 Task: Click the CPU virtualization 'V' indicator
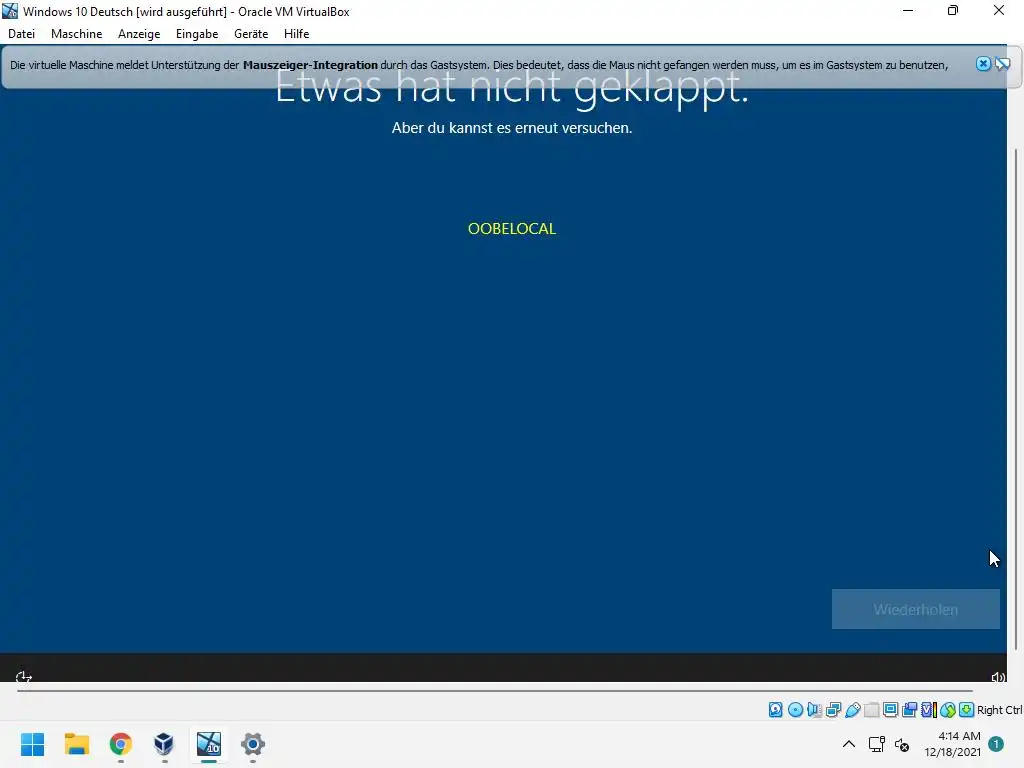tap(928, 710)
